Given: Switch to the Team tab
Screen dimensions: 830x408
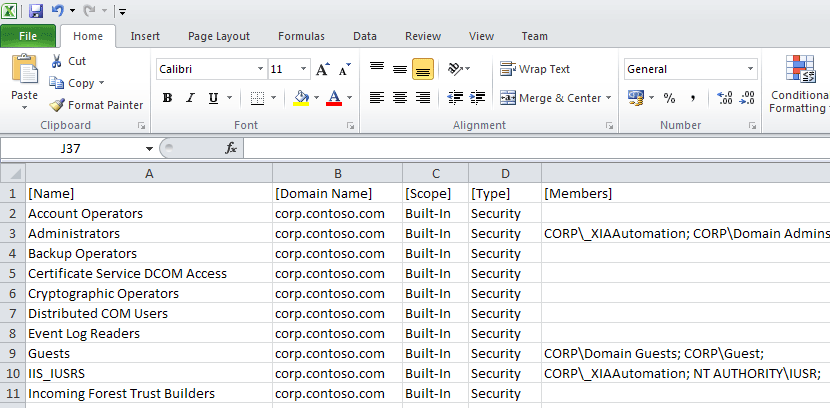Looking at the screenshot, I should click(534, 36).
